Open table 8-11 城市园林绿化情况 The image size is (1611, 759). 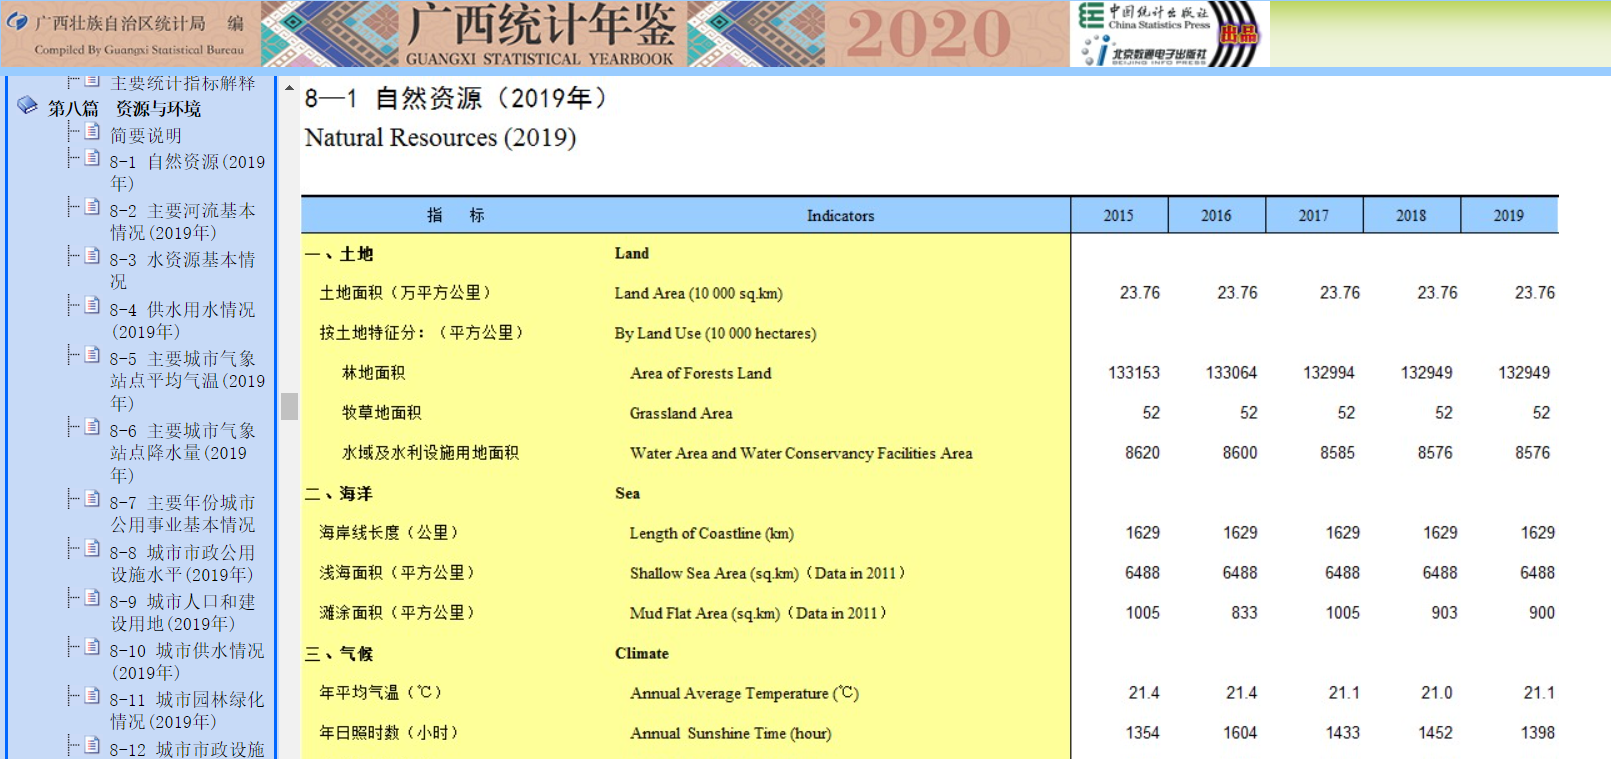pyautogui.click(x=187, y=710)
